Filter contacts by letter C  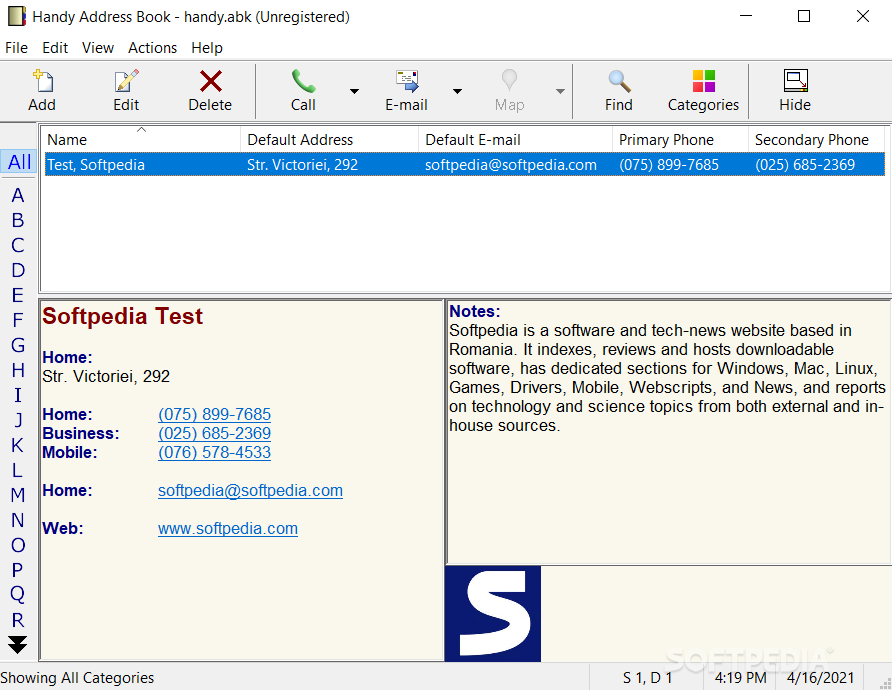(18, 246)
